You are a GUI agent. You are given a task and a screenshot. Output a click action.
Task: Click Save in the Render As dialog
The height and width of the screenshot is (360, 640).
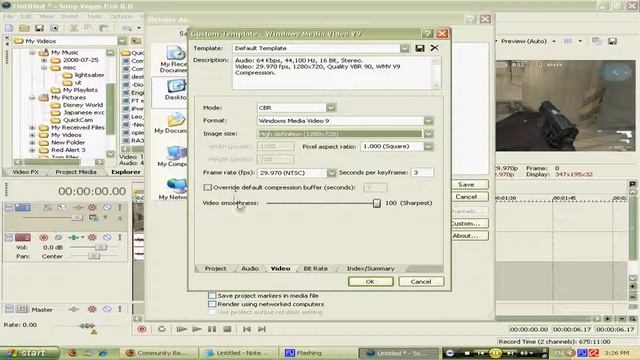470,184
